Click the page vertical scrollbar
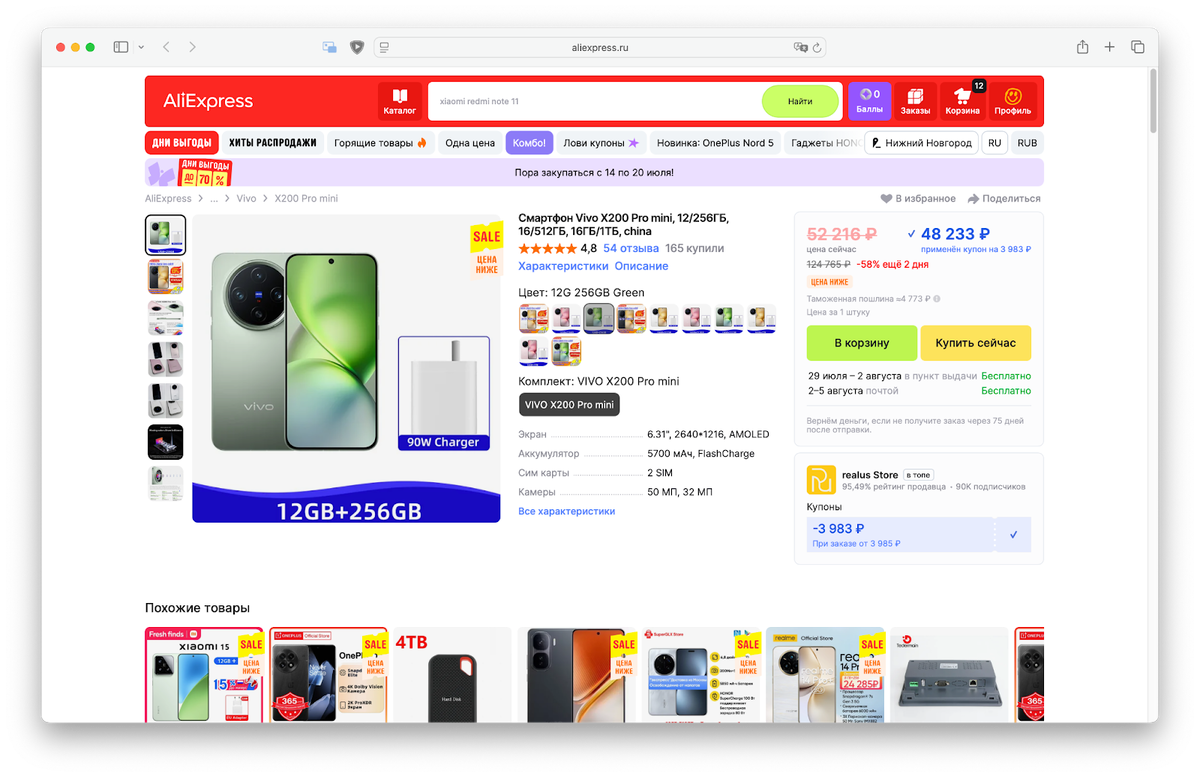Image resolution: width=1200 pixels, height=777 pixels. pyautogui.click(x=1153, y=100)
